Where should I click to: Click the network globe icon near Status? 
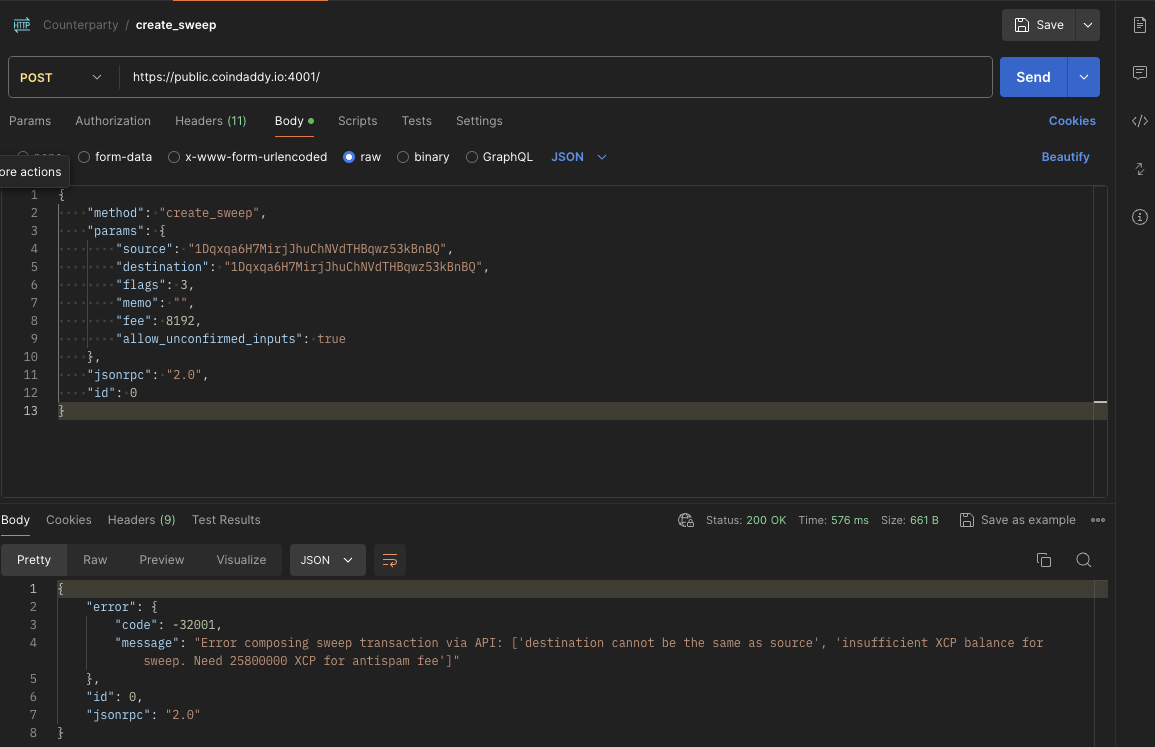click(686, 520)
